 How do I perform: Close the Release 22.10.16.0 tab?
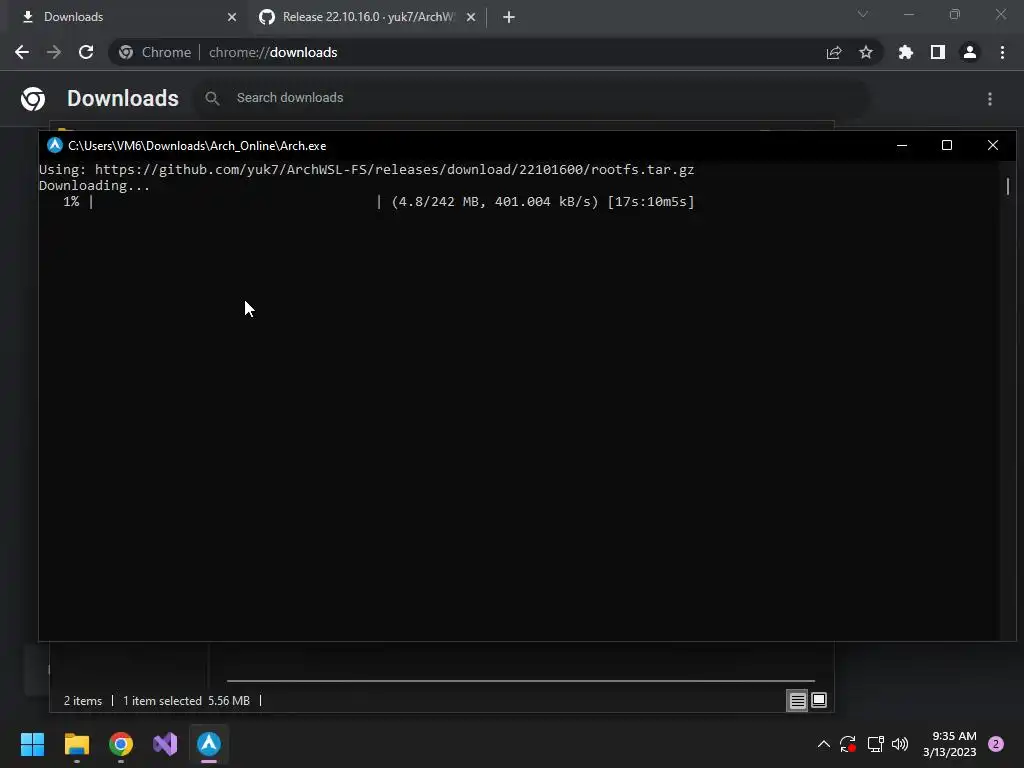coord(471,17)
